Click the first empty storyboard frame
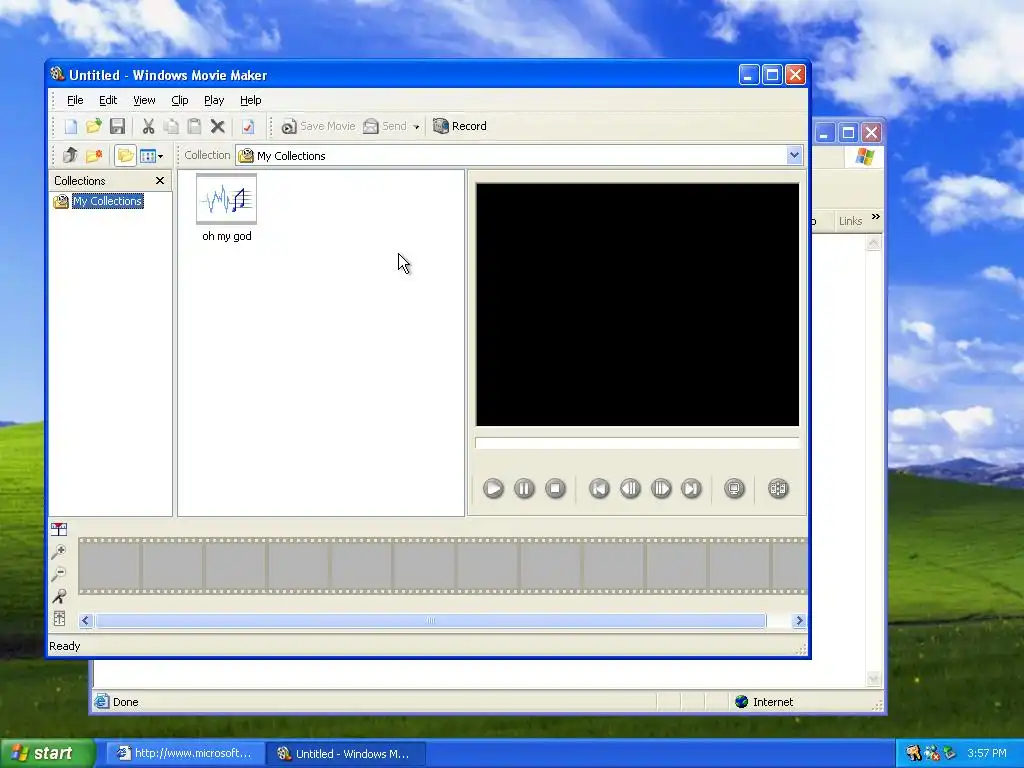 110,566
